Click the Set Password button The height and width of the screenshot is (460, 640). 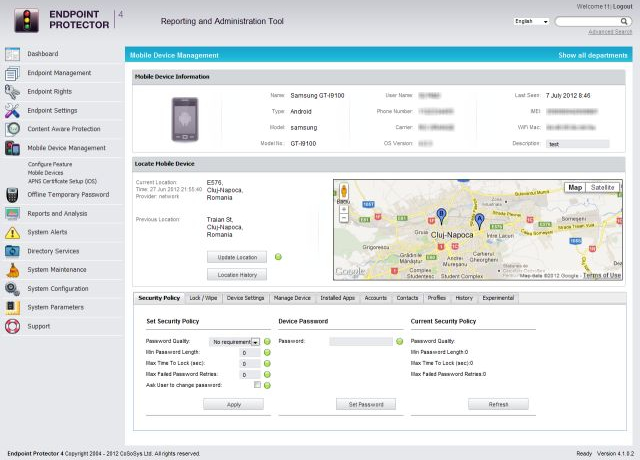pyautogui.click(x=366, y=404)
